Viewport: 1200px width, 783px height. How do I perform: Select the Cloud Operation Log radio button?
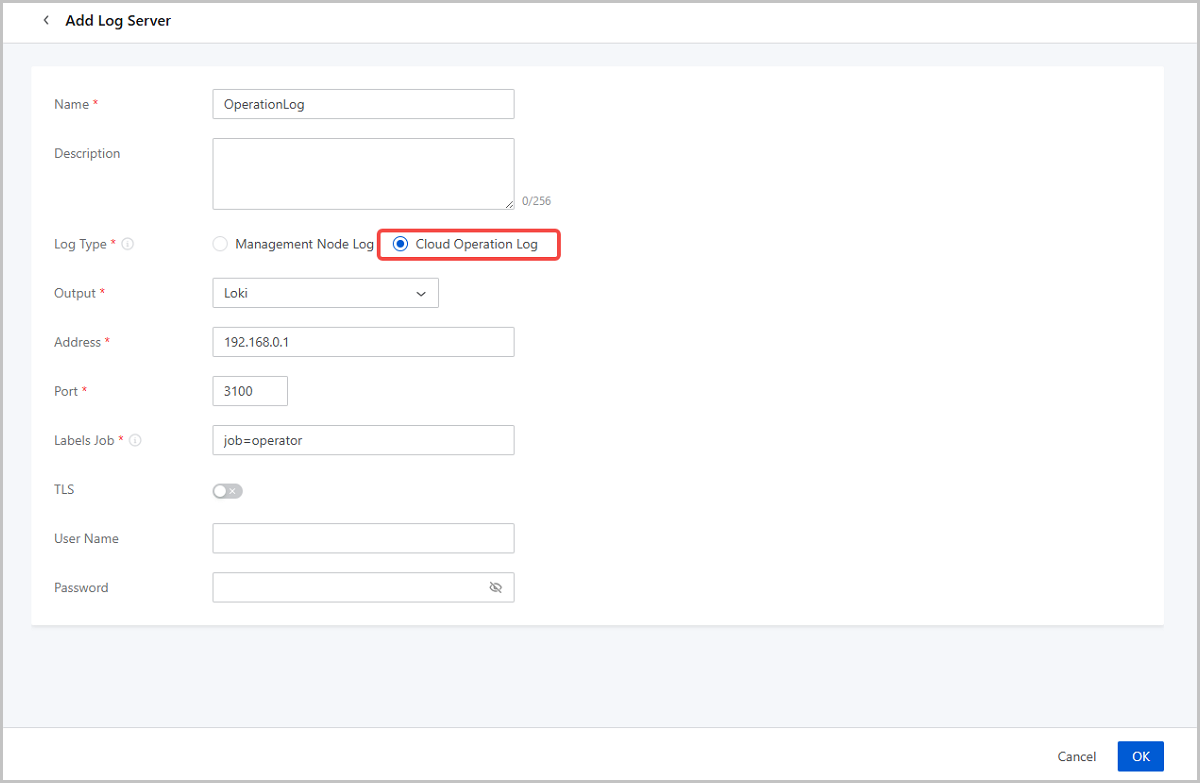tap(400, 244)
